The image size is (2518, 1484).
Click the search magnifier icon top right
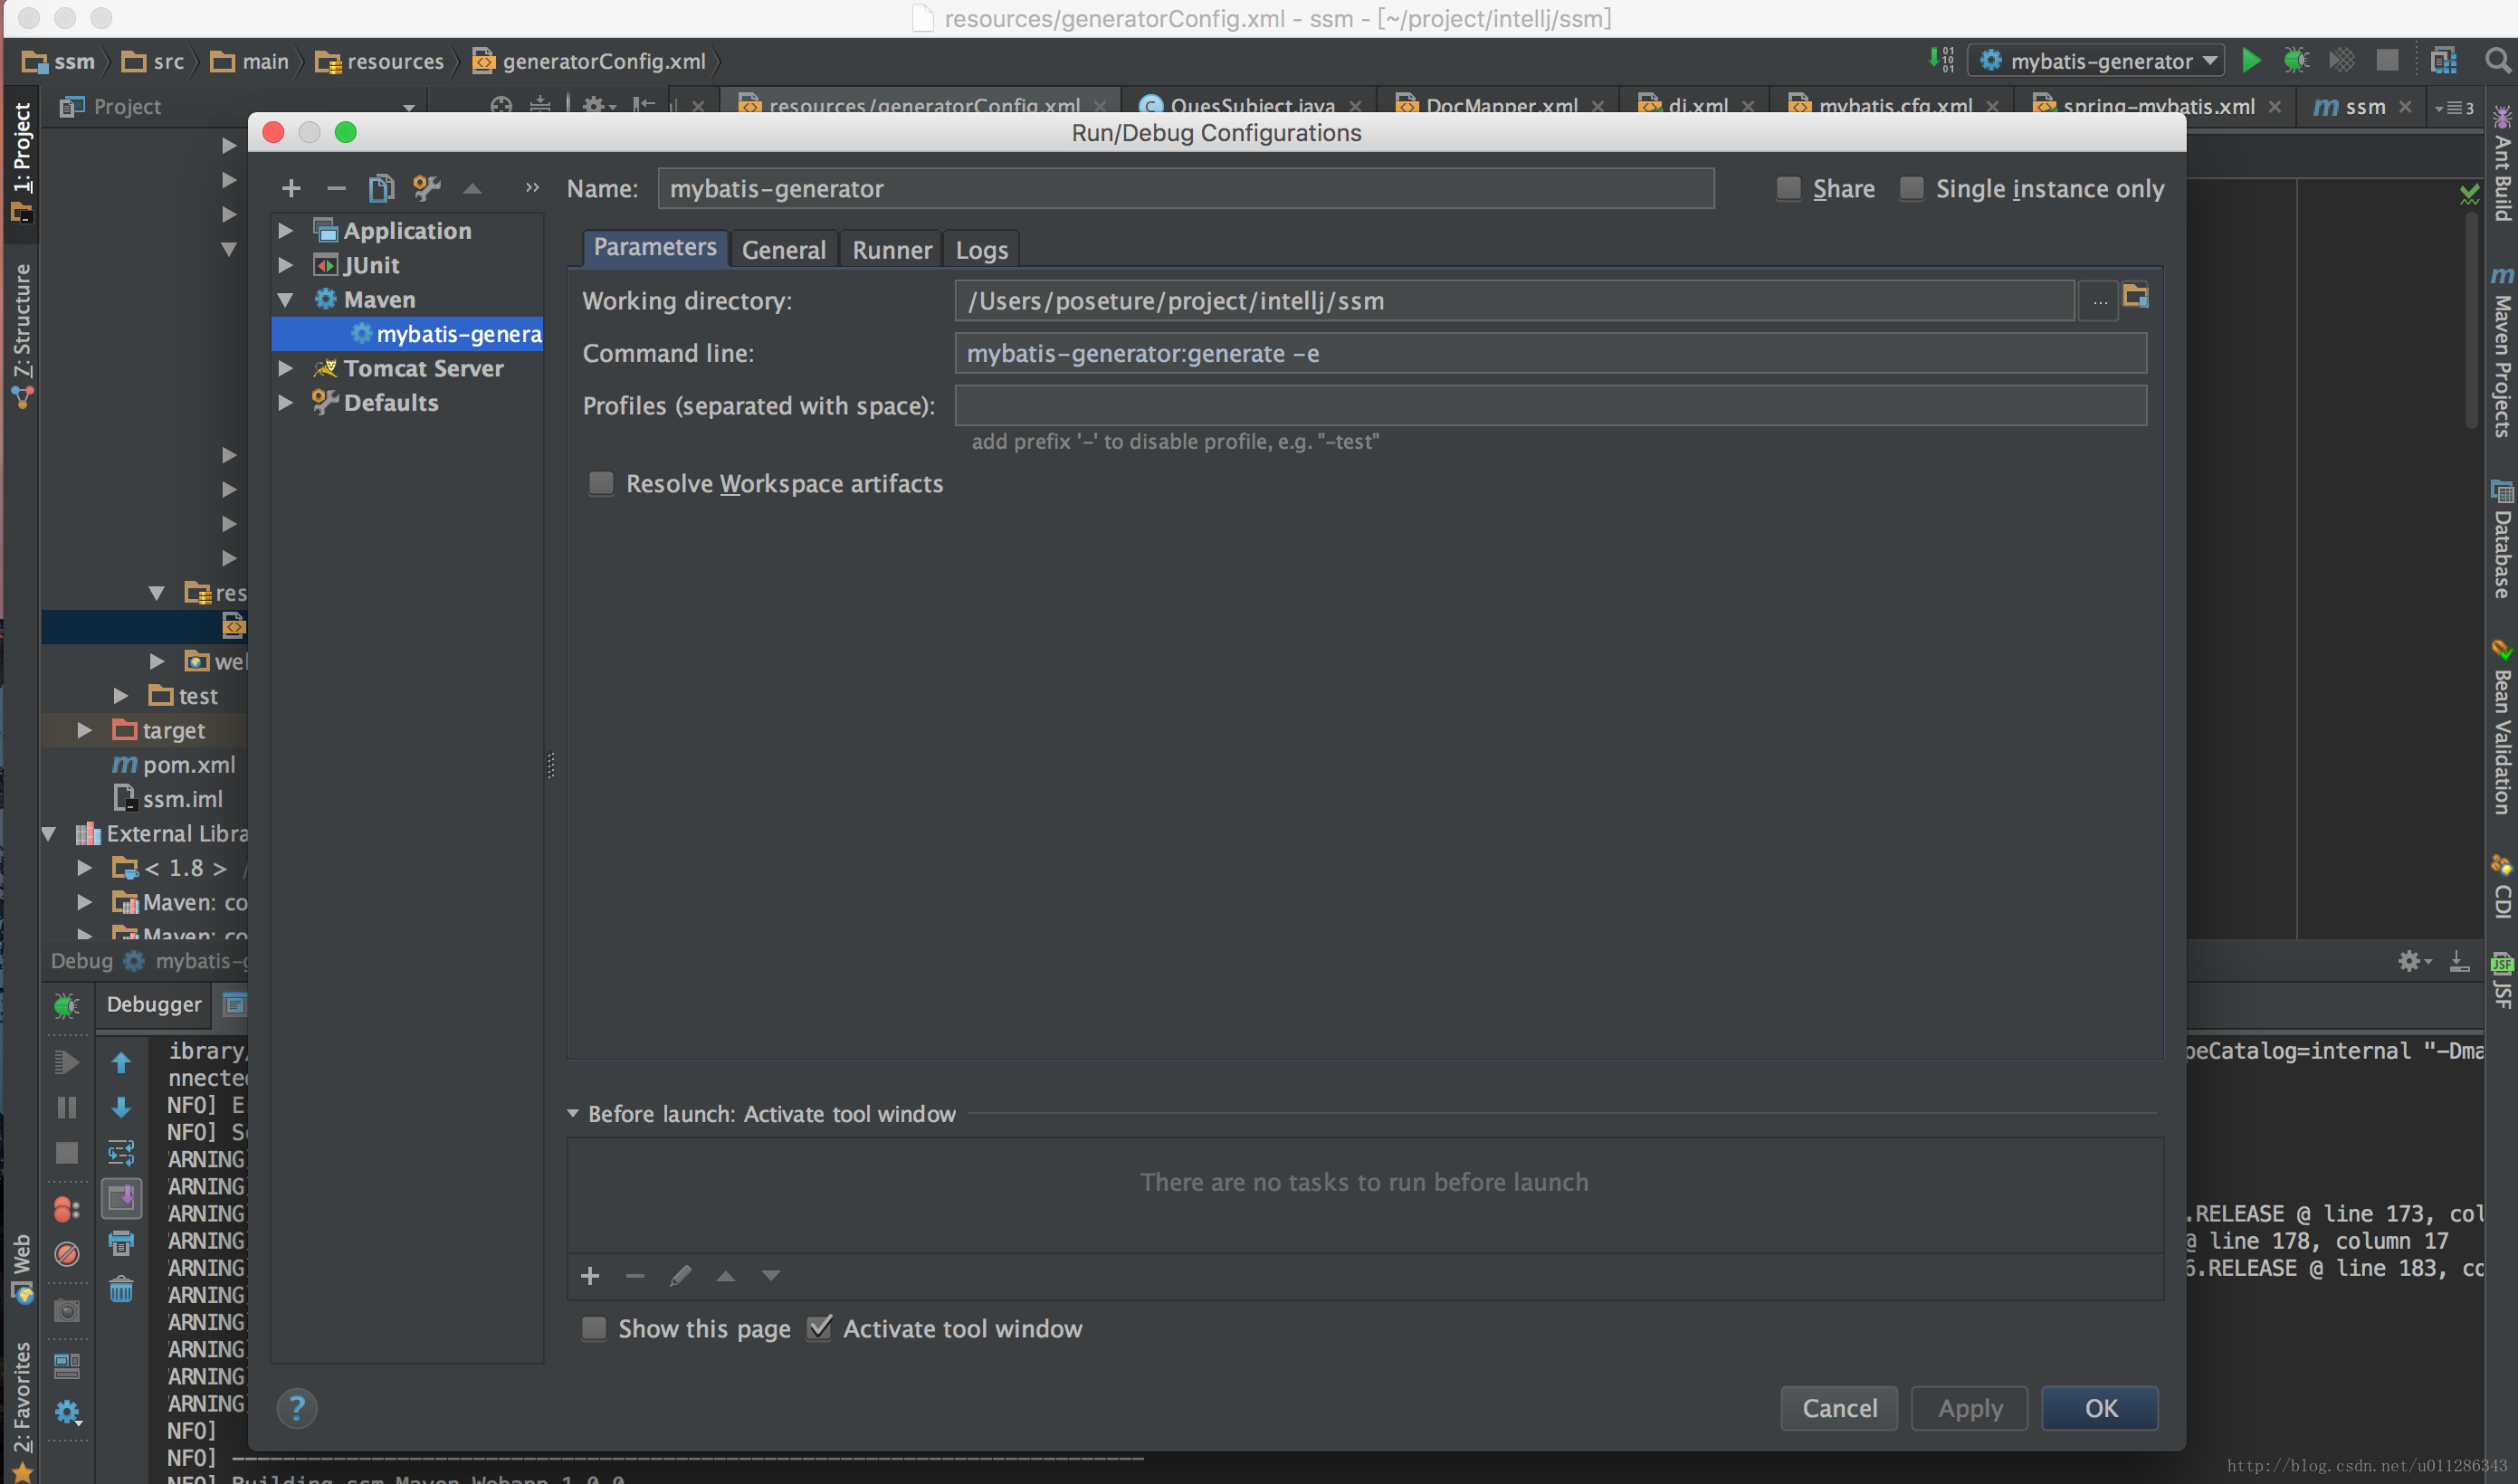coord(2497,61)
